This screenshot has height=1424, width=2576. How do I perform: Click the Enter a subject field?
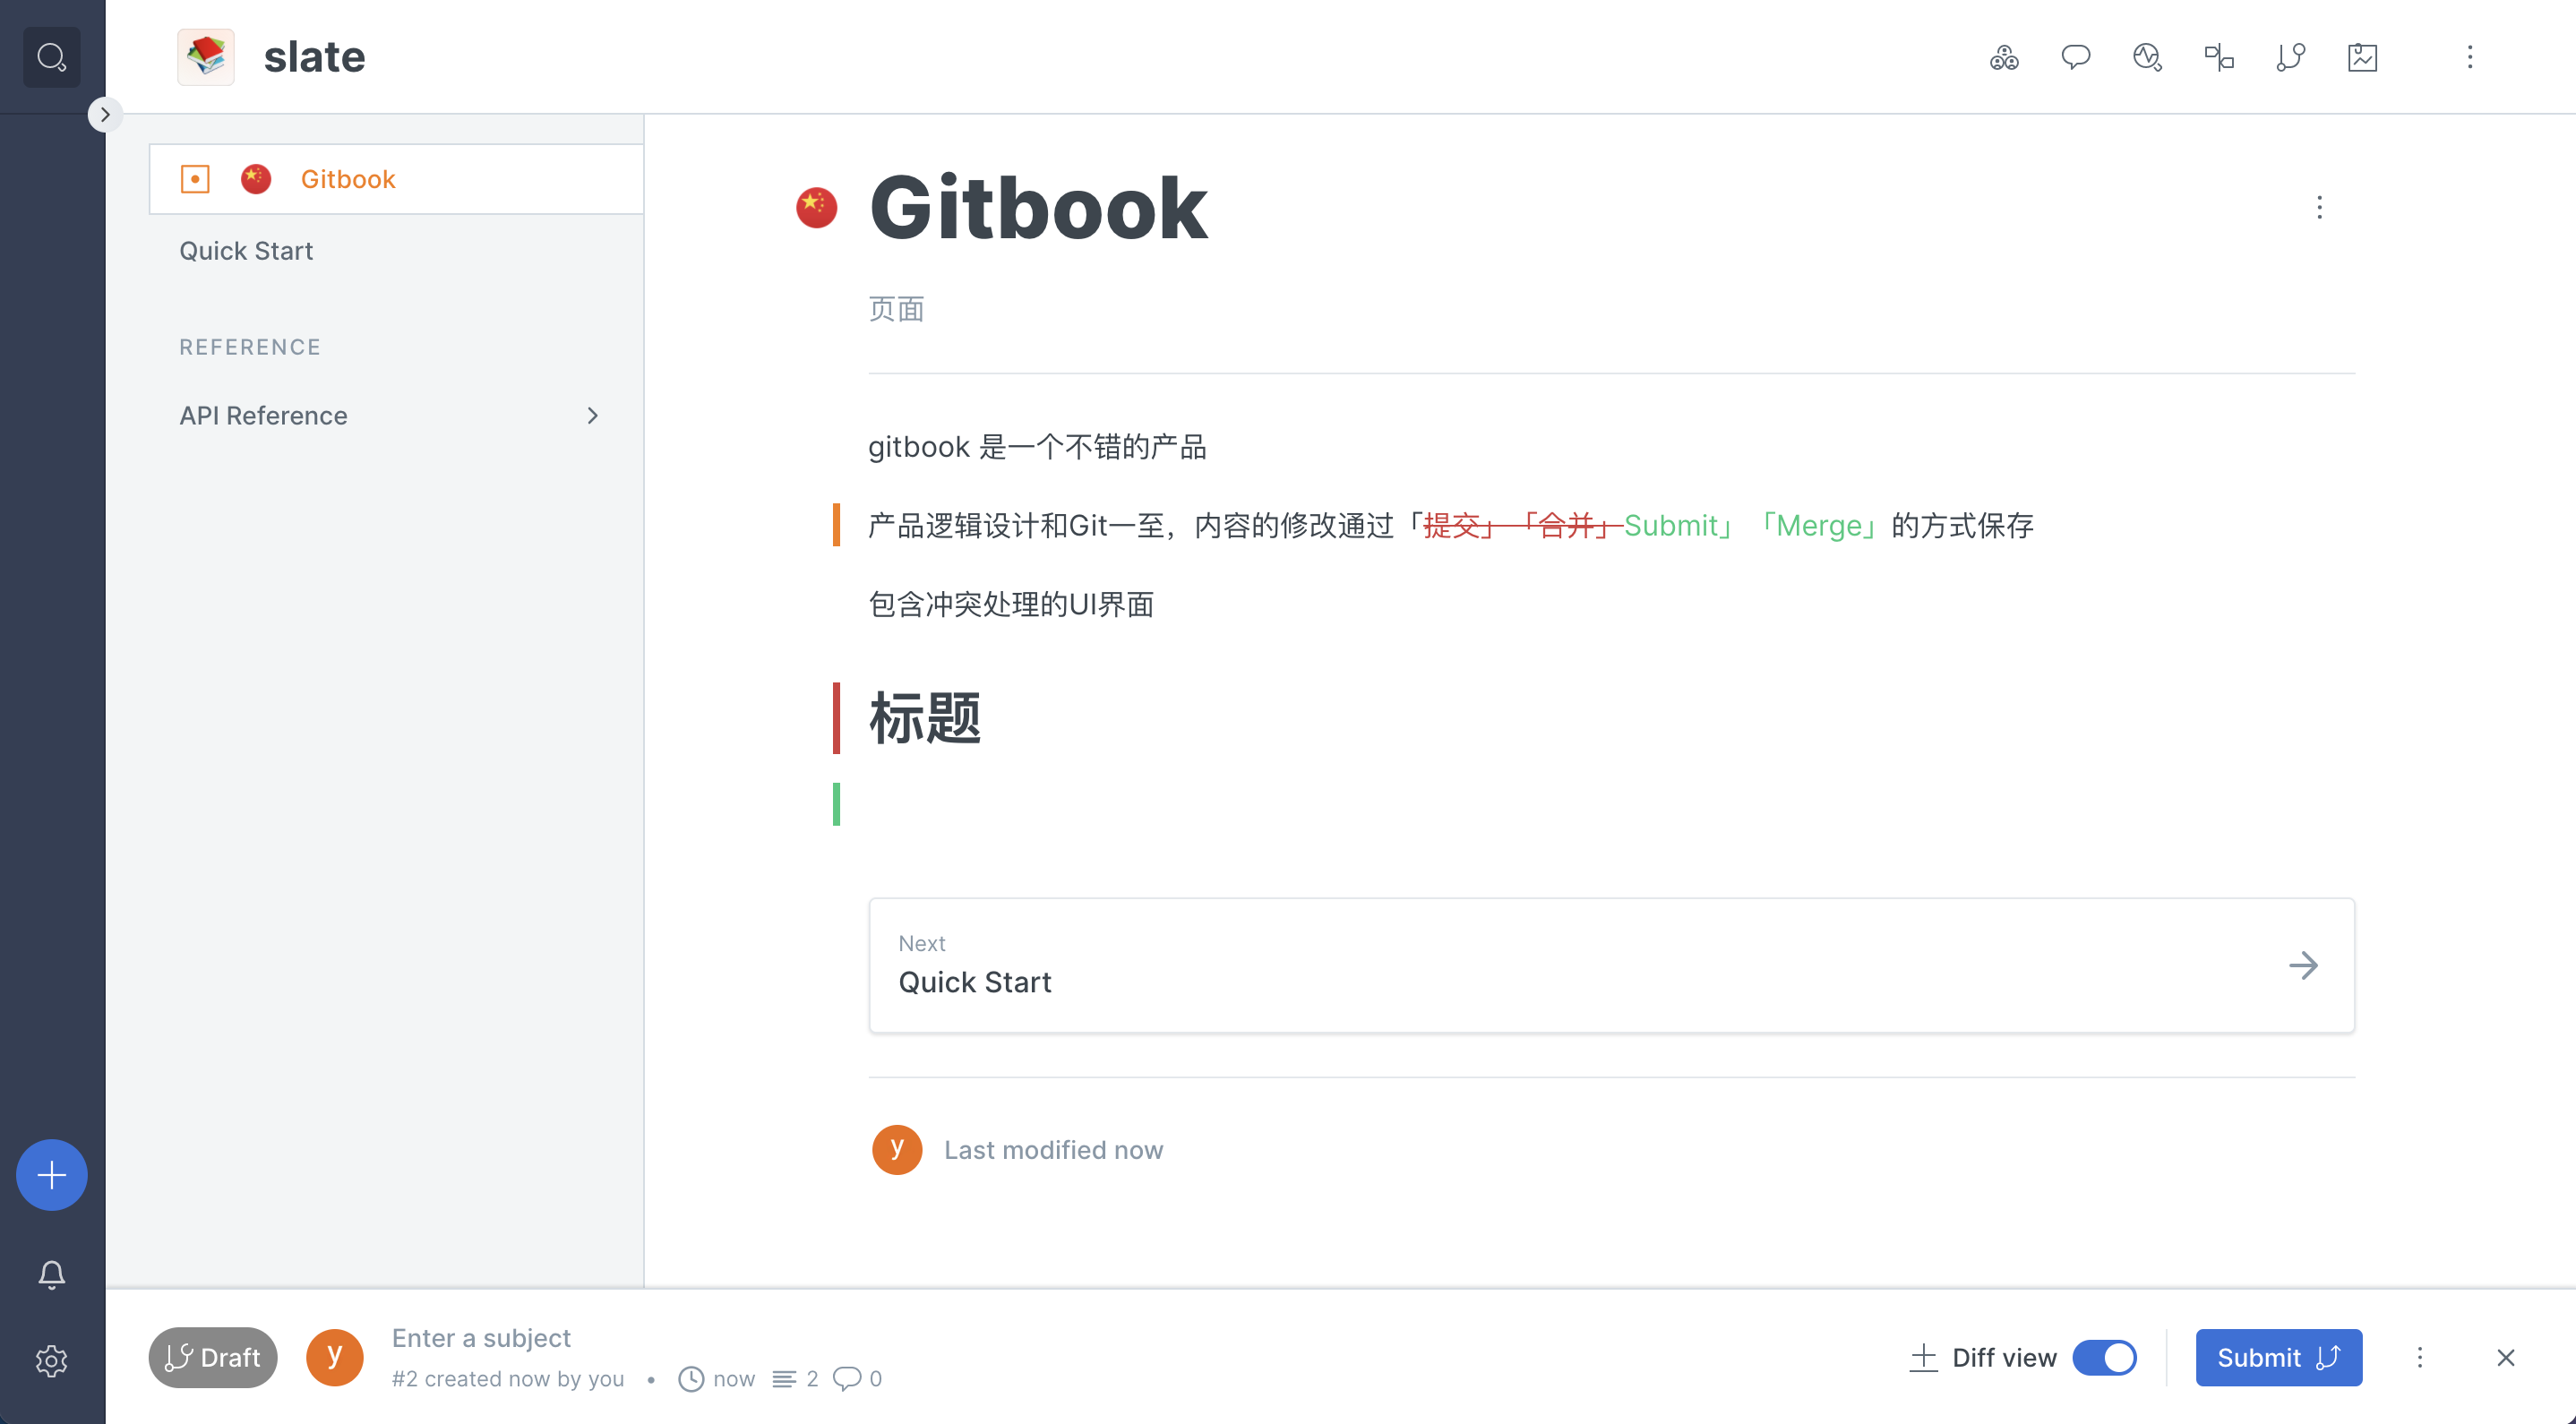point(480,1337)
